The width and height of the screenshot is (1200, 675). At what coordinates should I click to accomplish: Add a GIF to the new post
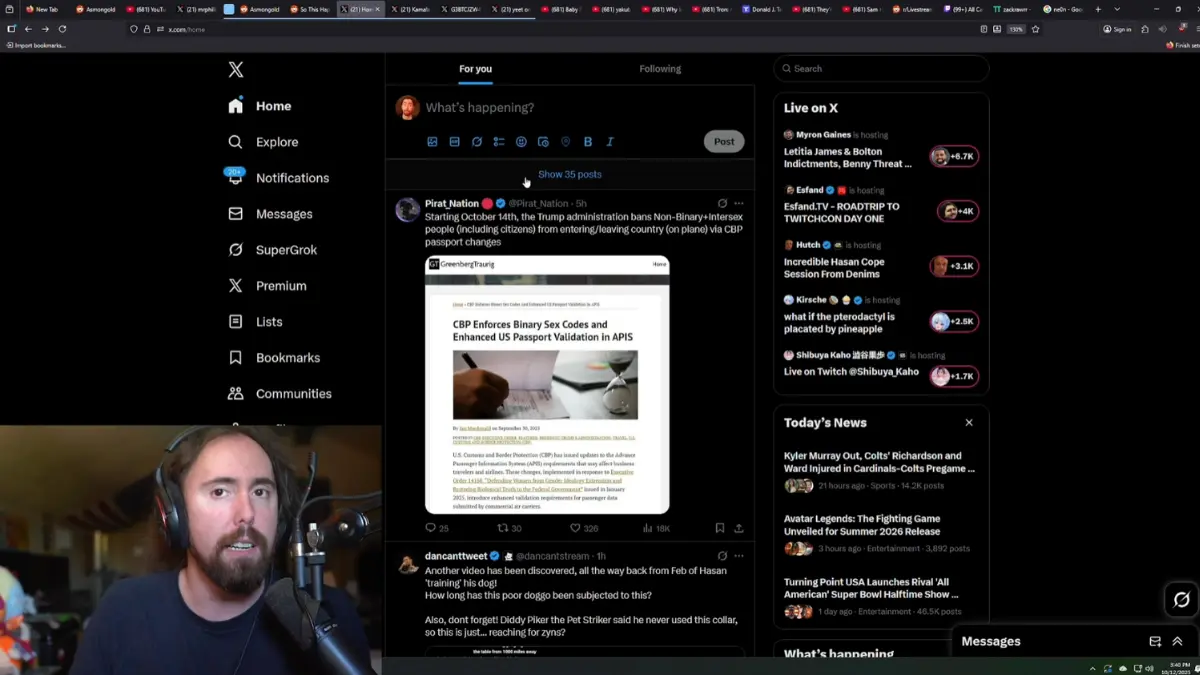(454, 142)
